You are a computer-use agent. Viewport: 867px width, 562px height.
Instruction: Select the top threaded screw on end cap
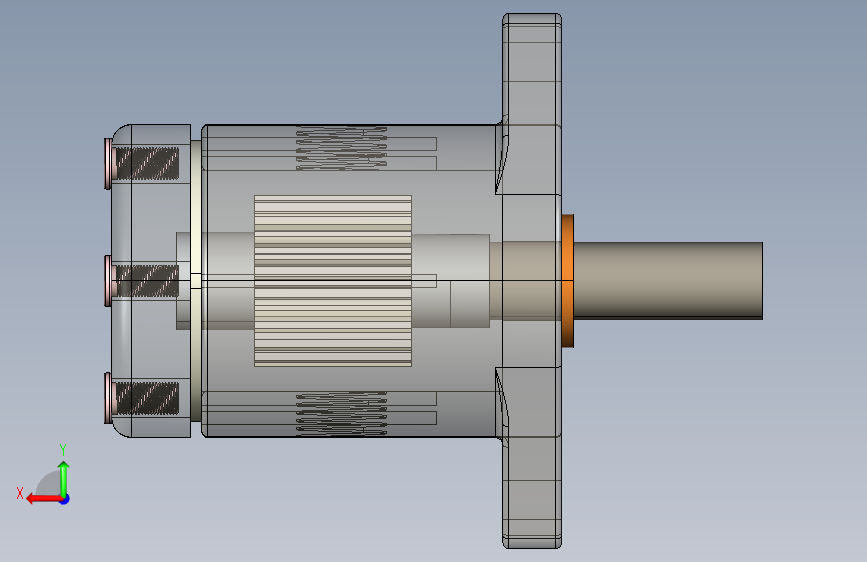[142, 164]
